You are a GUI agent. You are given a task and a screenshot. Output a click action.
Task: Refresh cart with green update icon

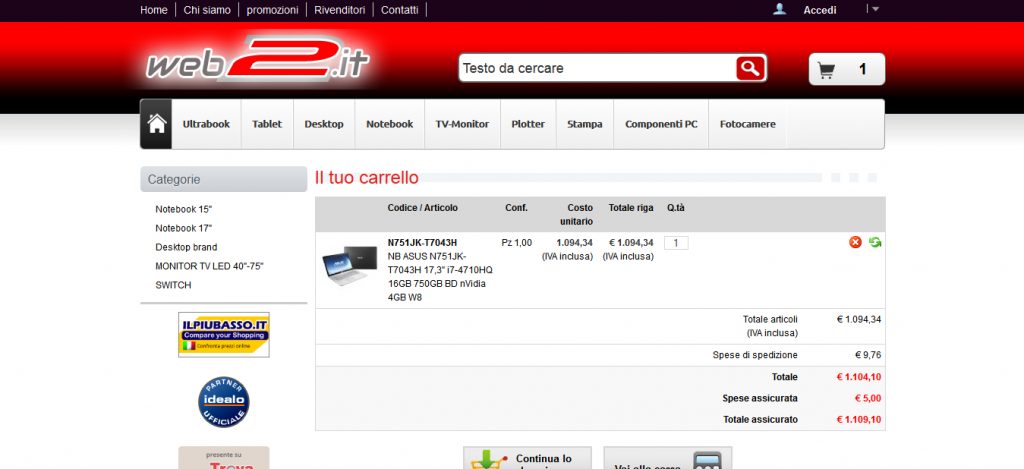pos(875,242)
